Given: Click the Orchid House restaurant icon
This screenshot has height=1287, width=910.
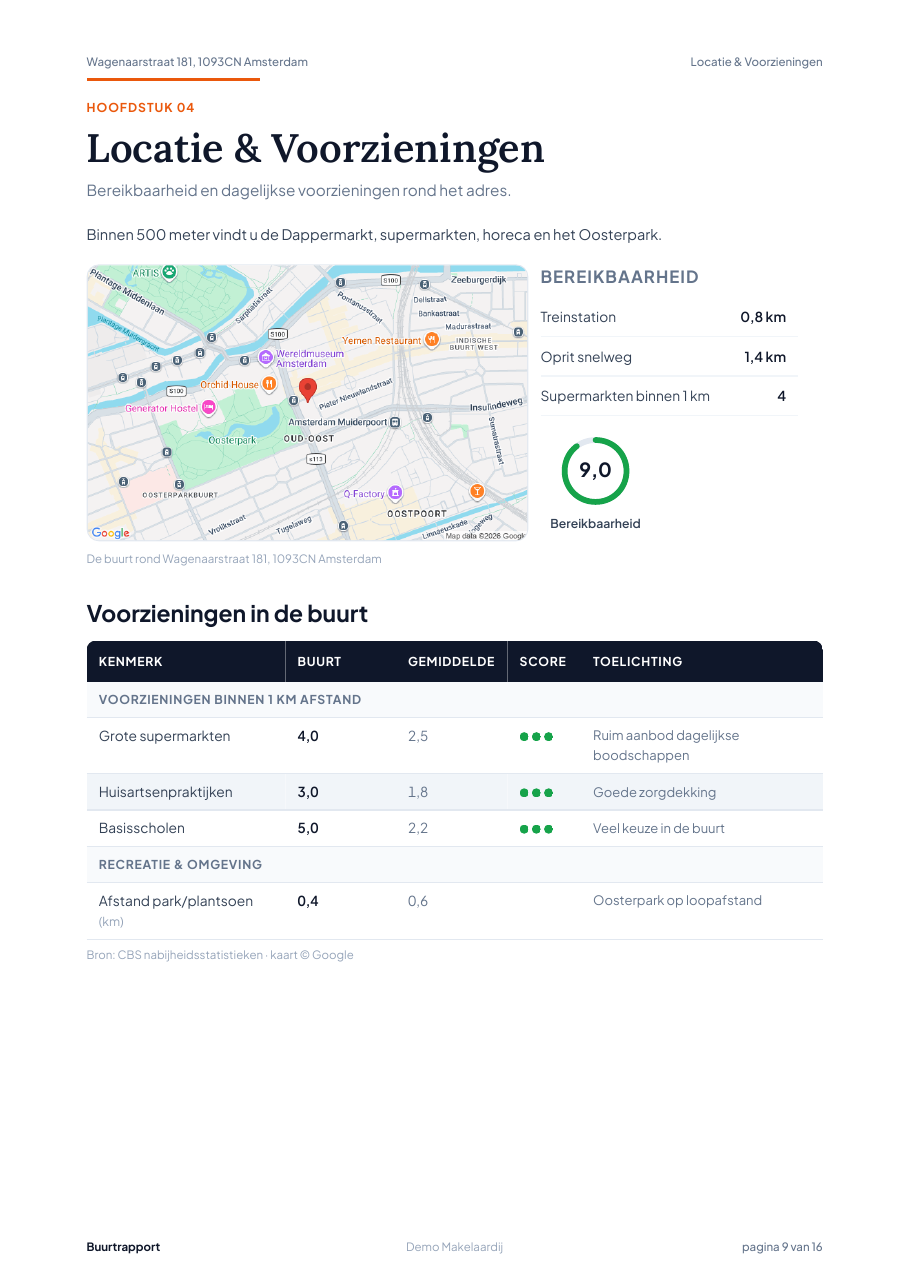Looking at the screenshot, I should (269, 384).
